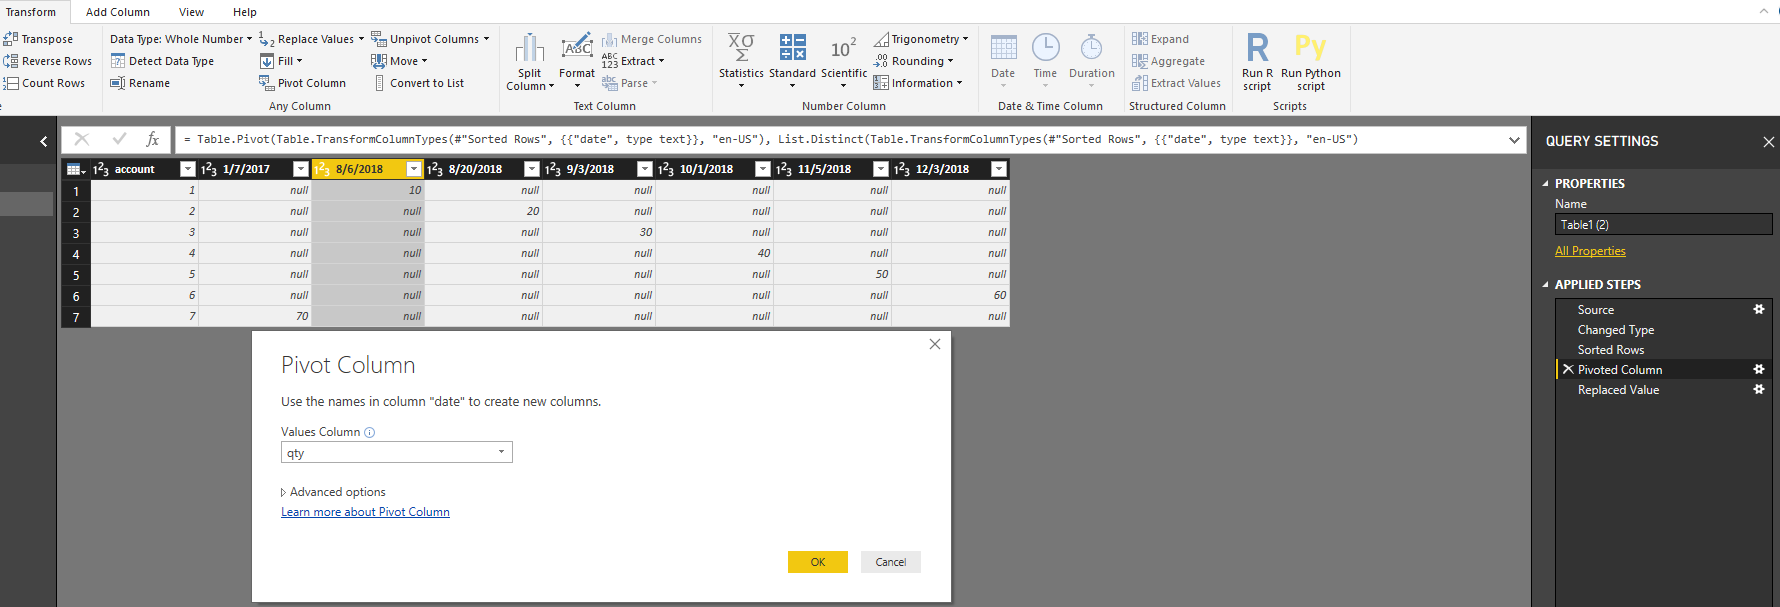Switch to the Add Column tab
The image size is (1780, 607).
click(x=118, y=12)
